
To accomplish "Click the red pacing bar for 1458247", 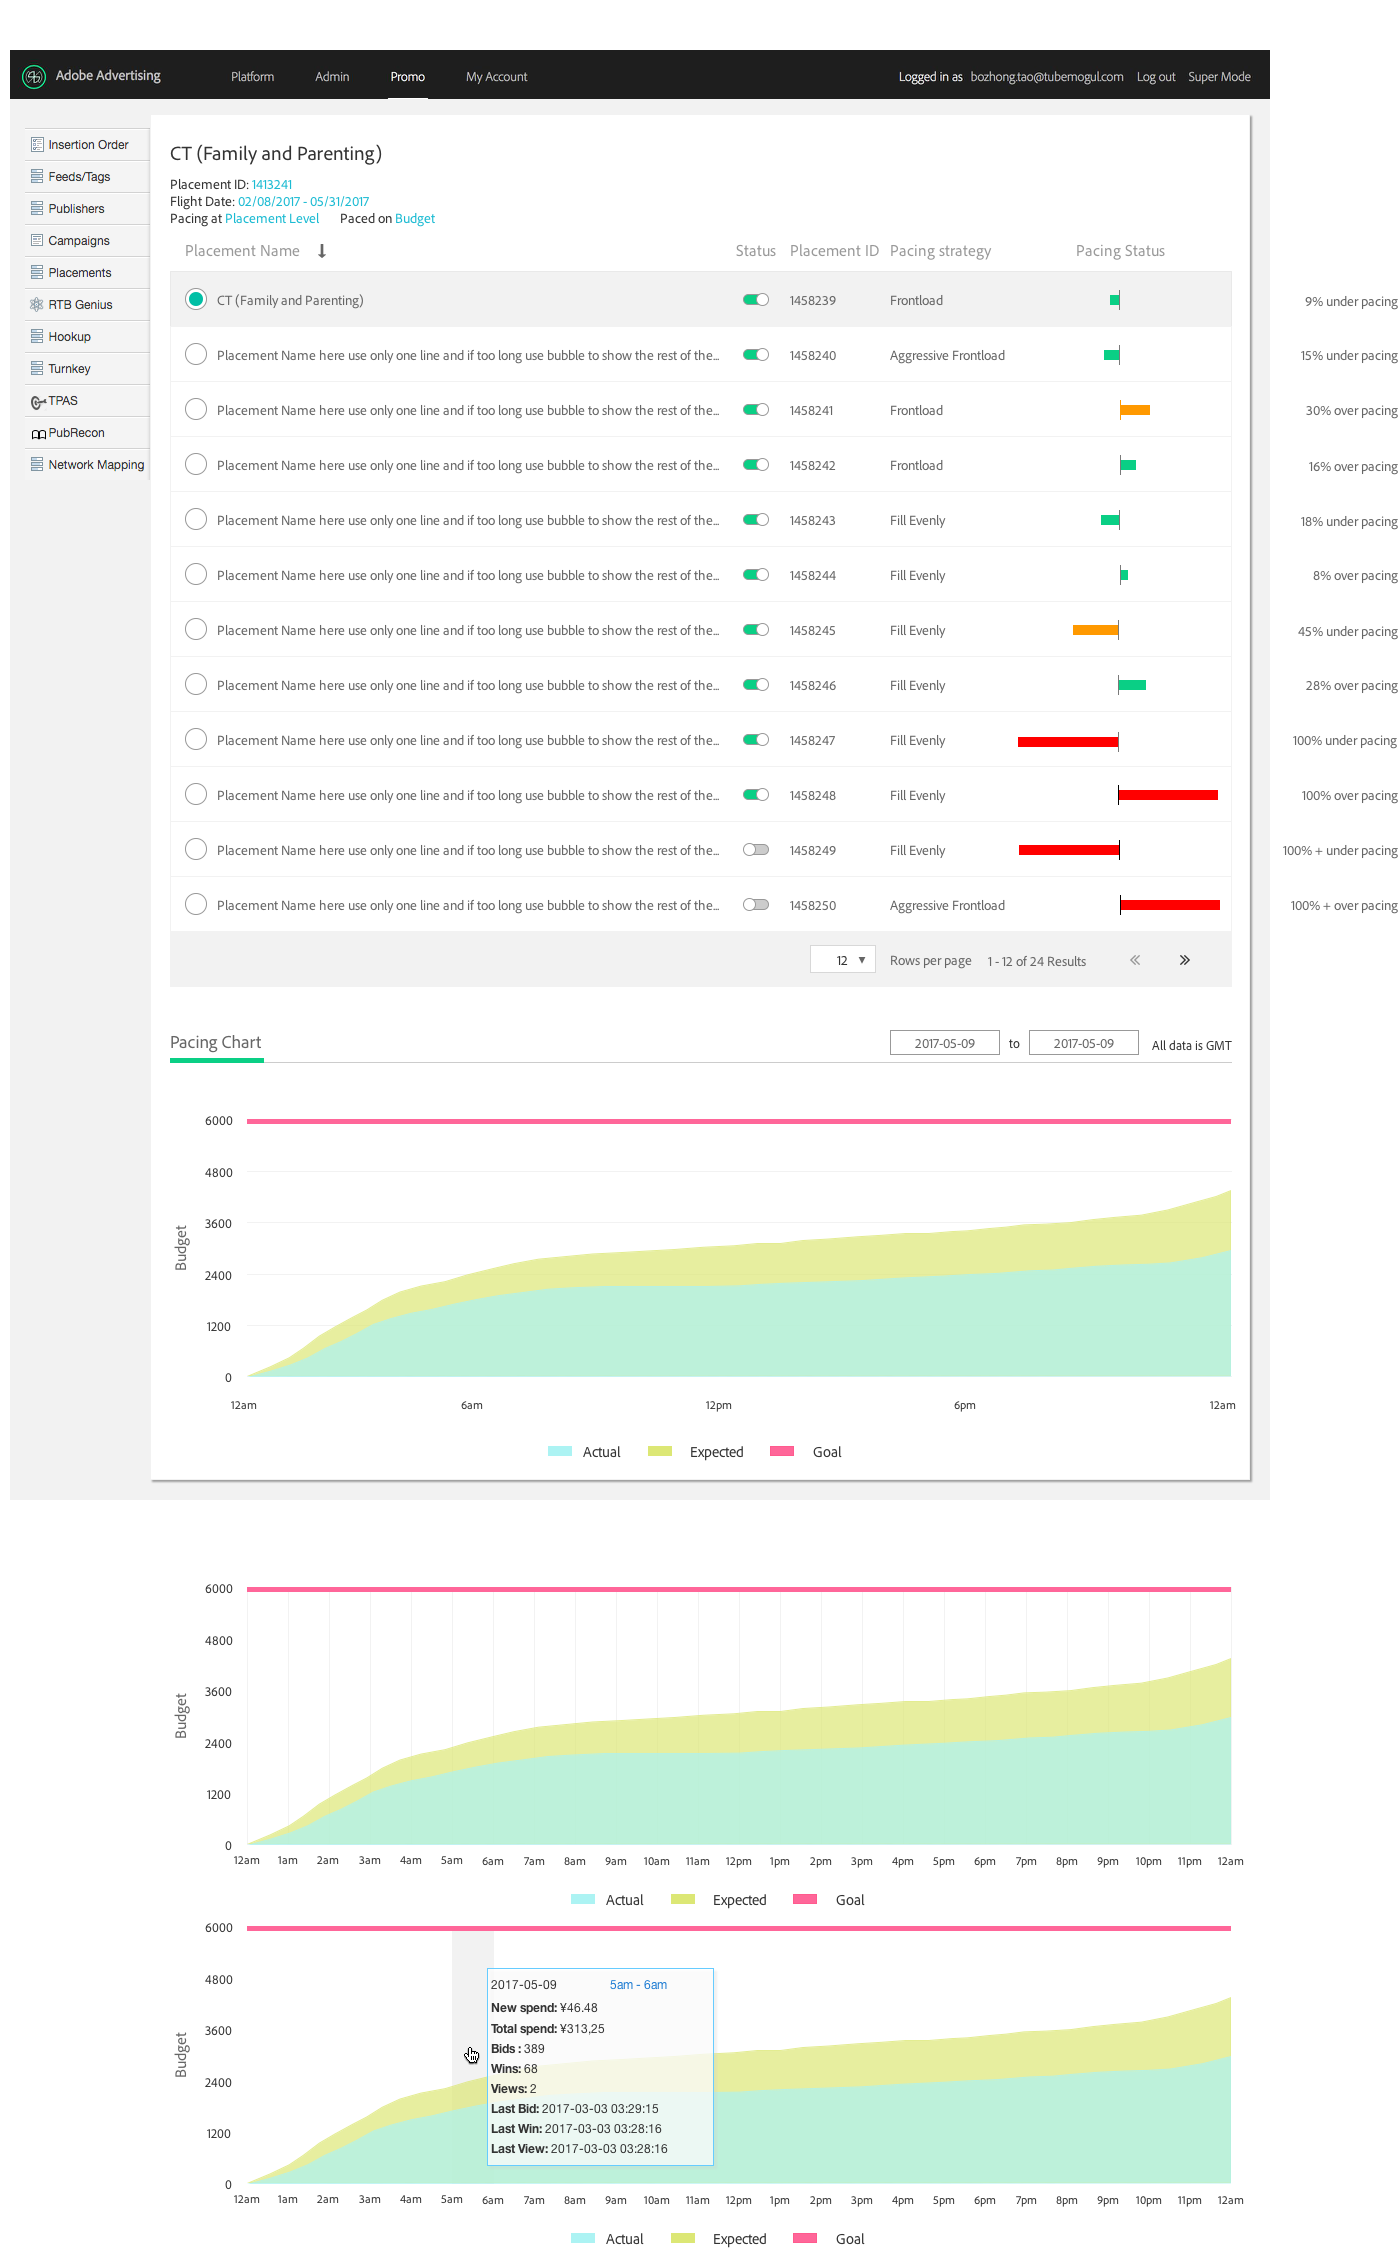I will [x=1068, y=741].
